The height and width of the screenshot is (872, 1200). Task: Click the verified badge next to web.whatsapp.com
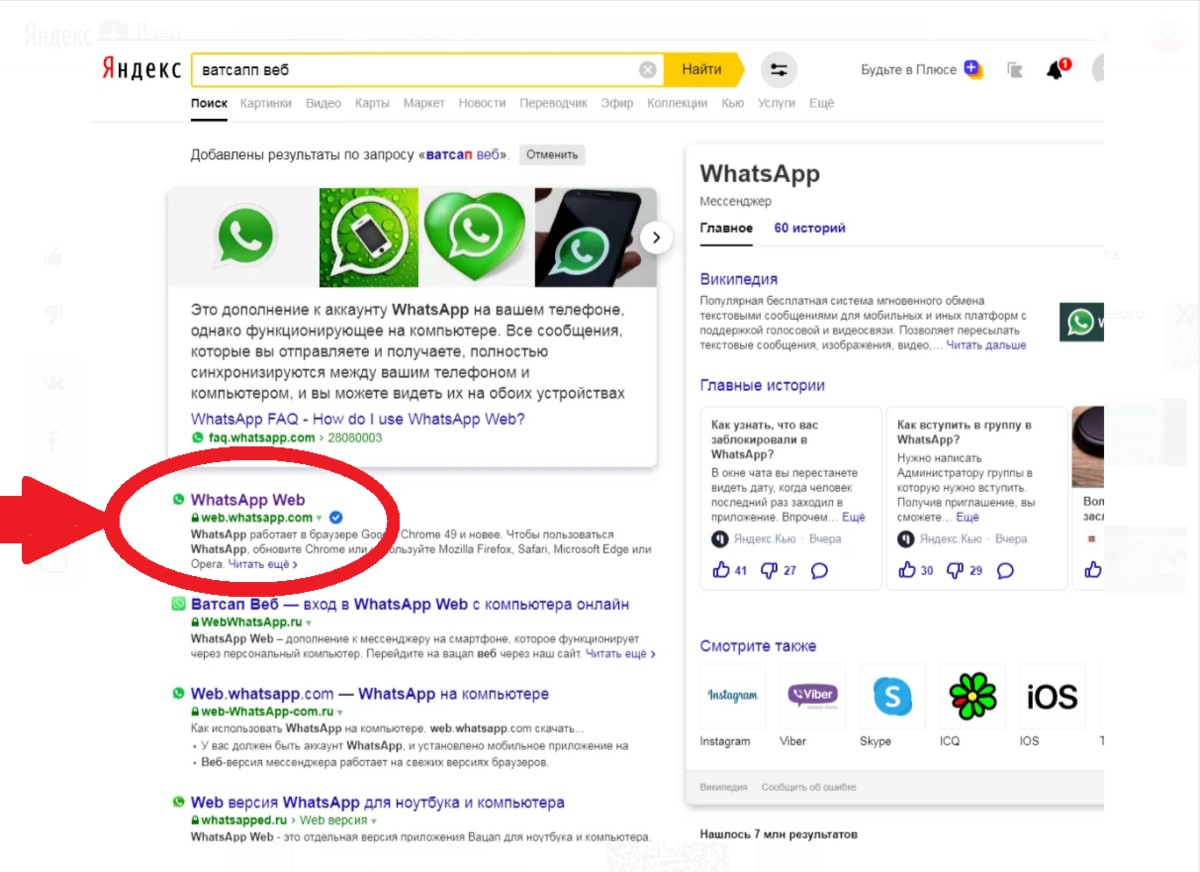336,517
